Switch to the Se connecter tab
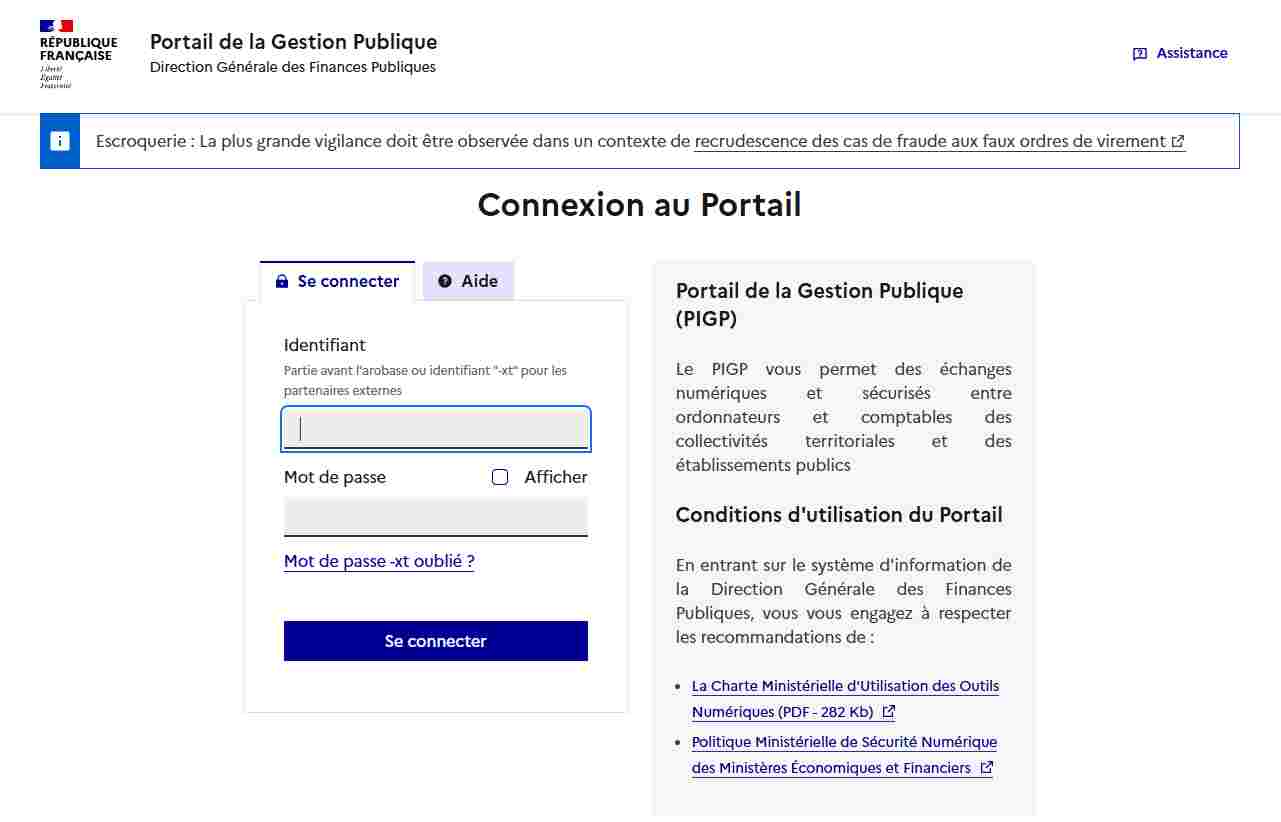 [x=337, y=281]
